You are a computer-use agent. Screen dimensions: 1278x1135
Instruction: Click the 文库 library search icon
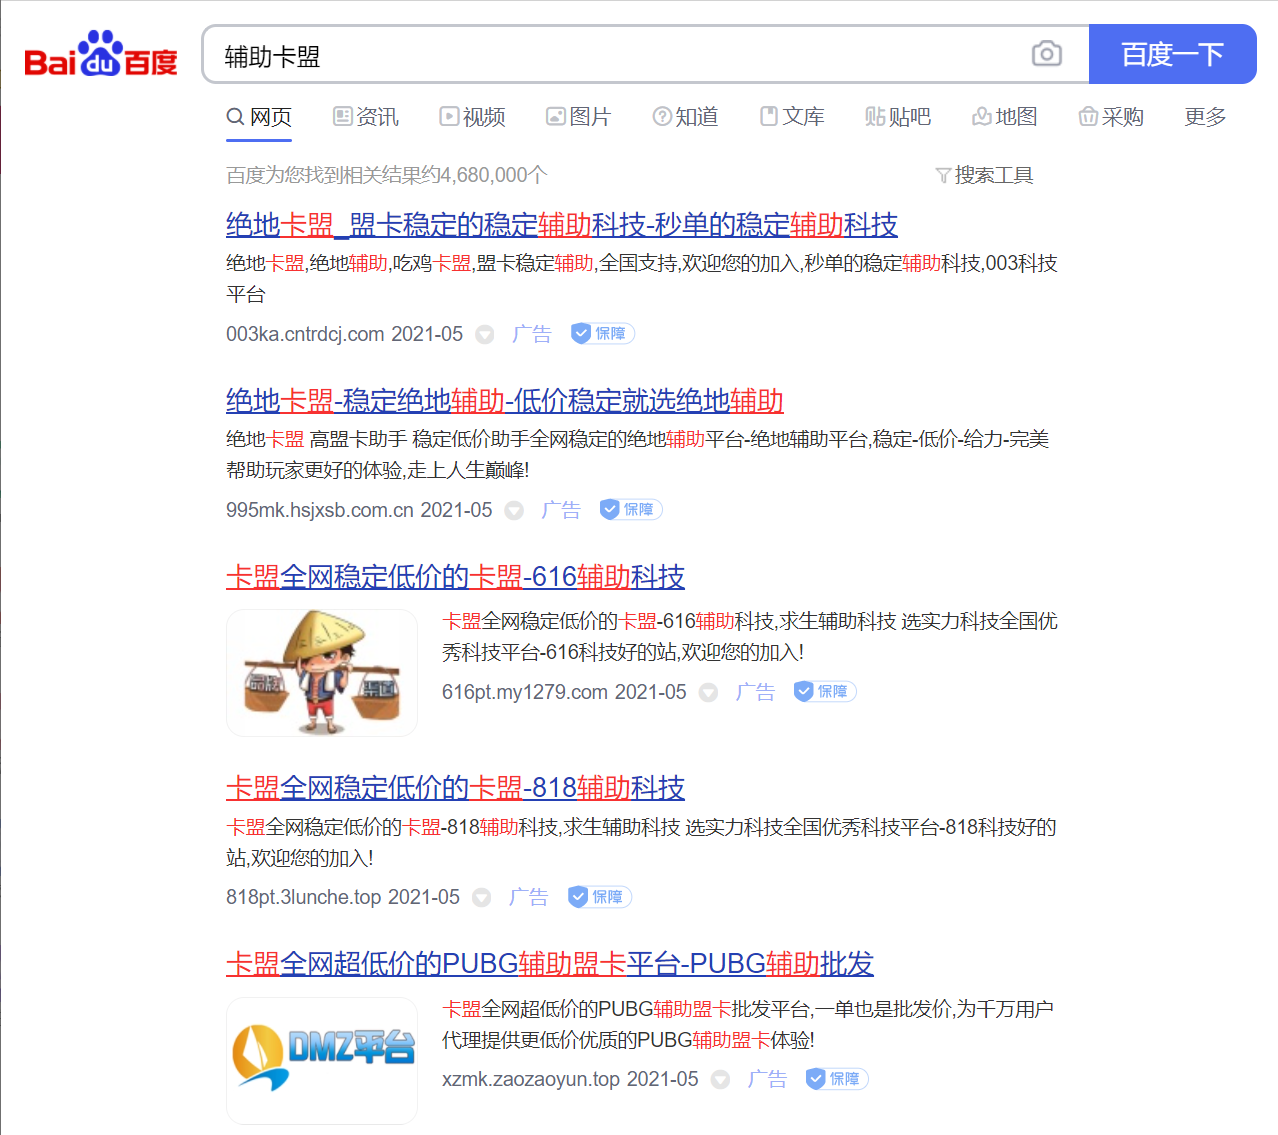pos(769,117)
